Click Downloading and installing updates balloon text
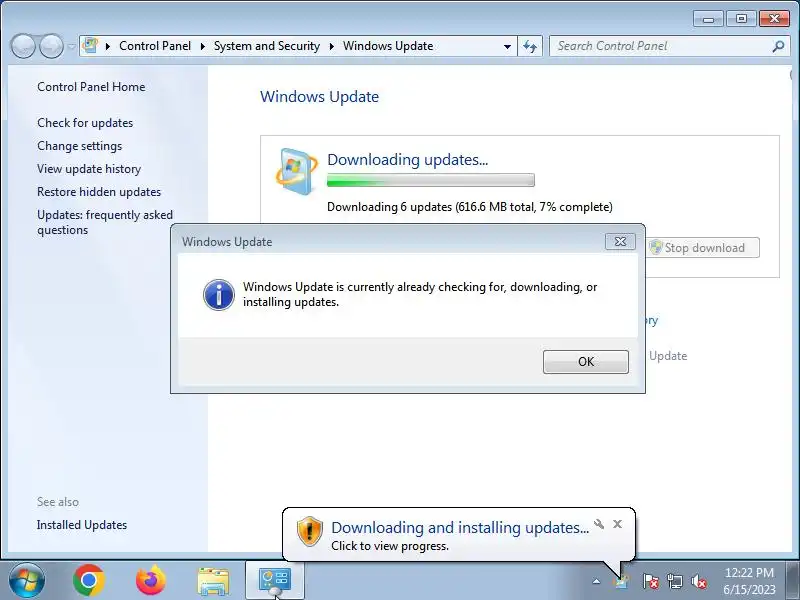 pos(460,528)
